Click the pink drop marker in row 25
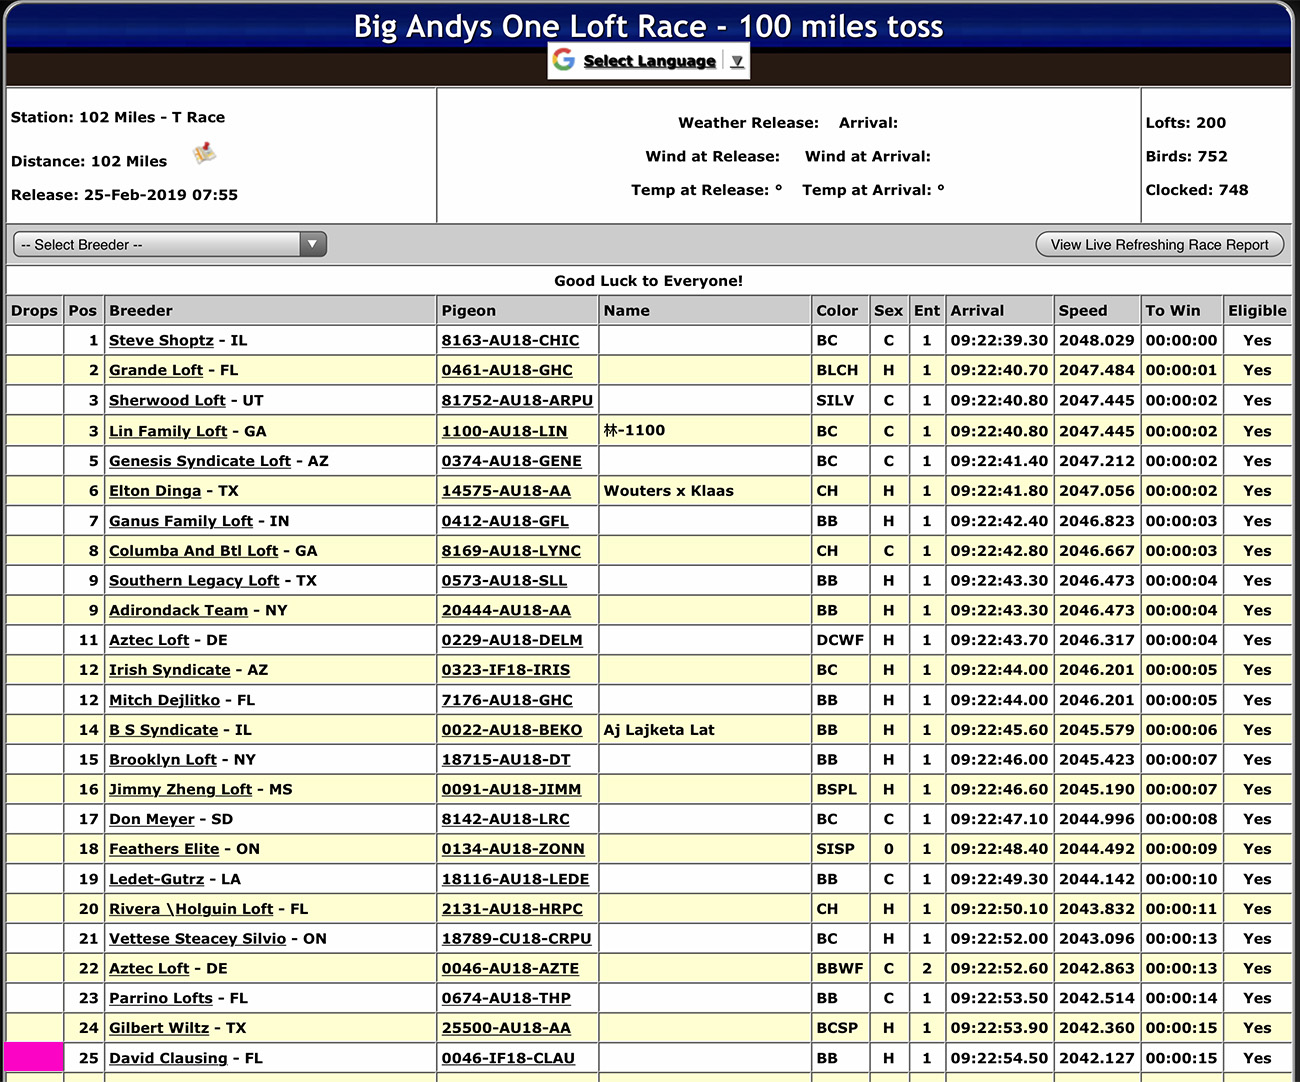 (x=35, y=1057)
